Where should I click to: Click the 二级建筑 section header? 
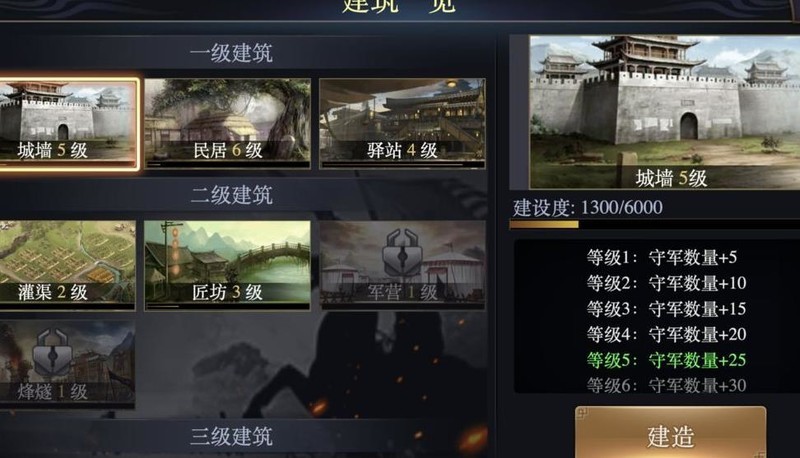point(231,195)
